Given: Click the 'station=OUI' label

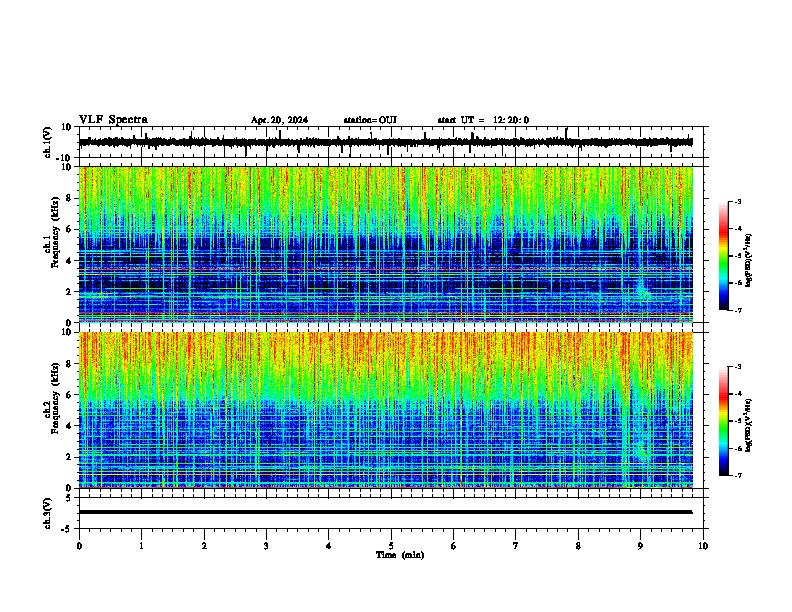Looking at the screenshot, I should coord(370,120).
